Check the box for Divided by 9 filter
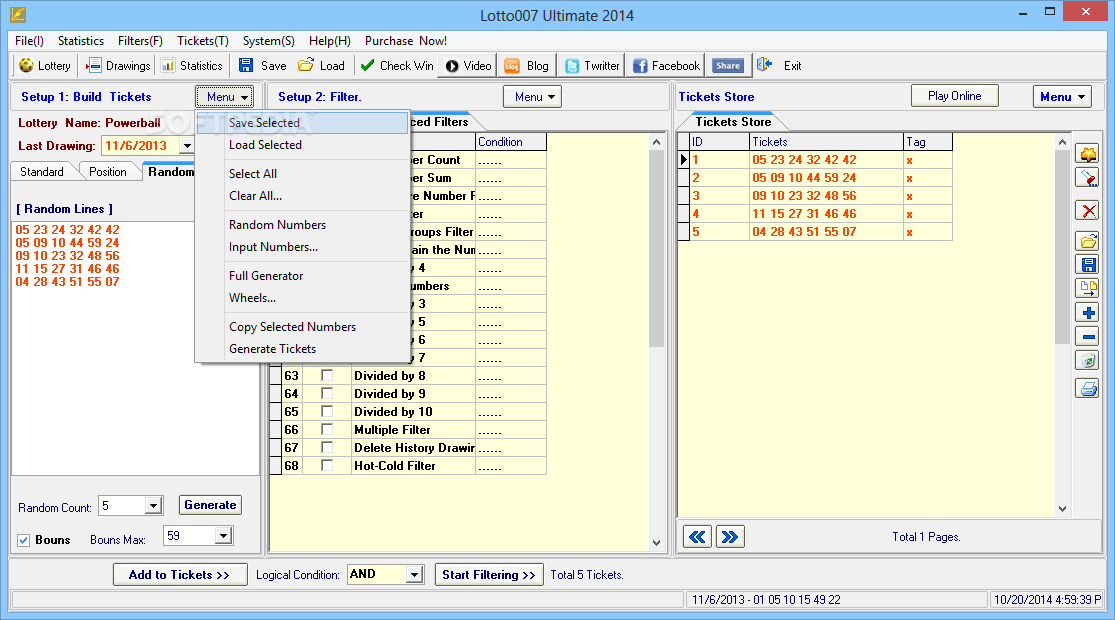 327,393
